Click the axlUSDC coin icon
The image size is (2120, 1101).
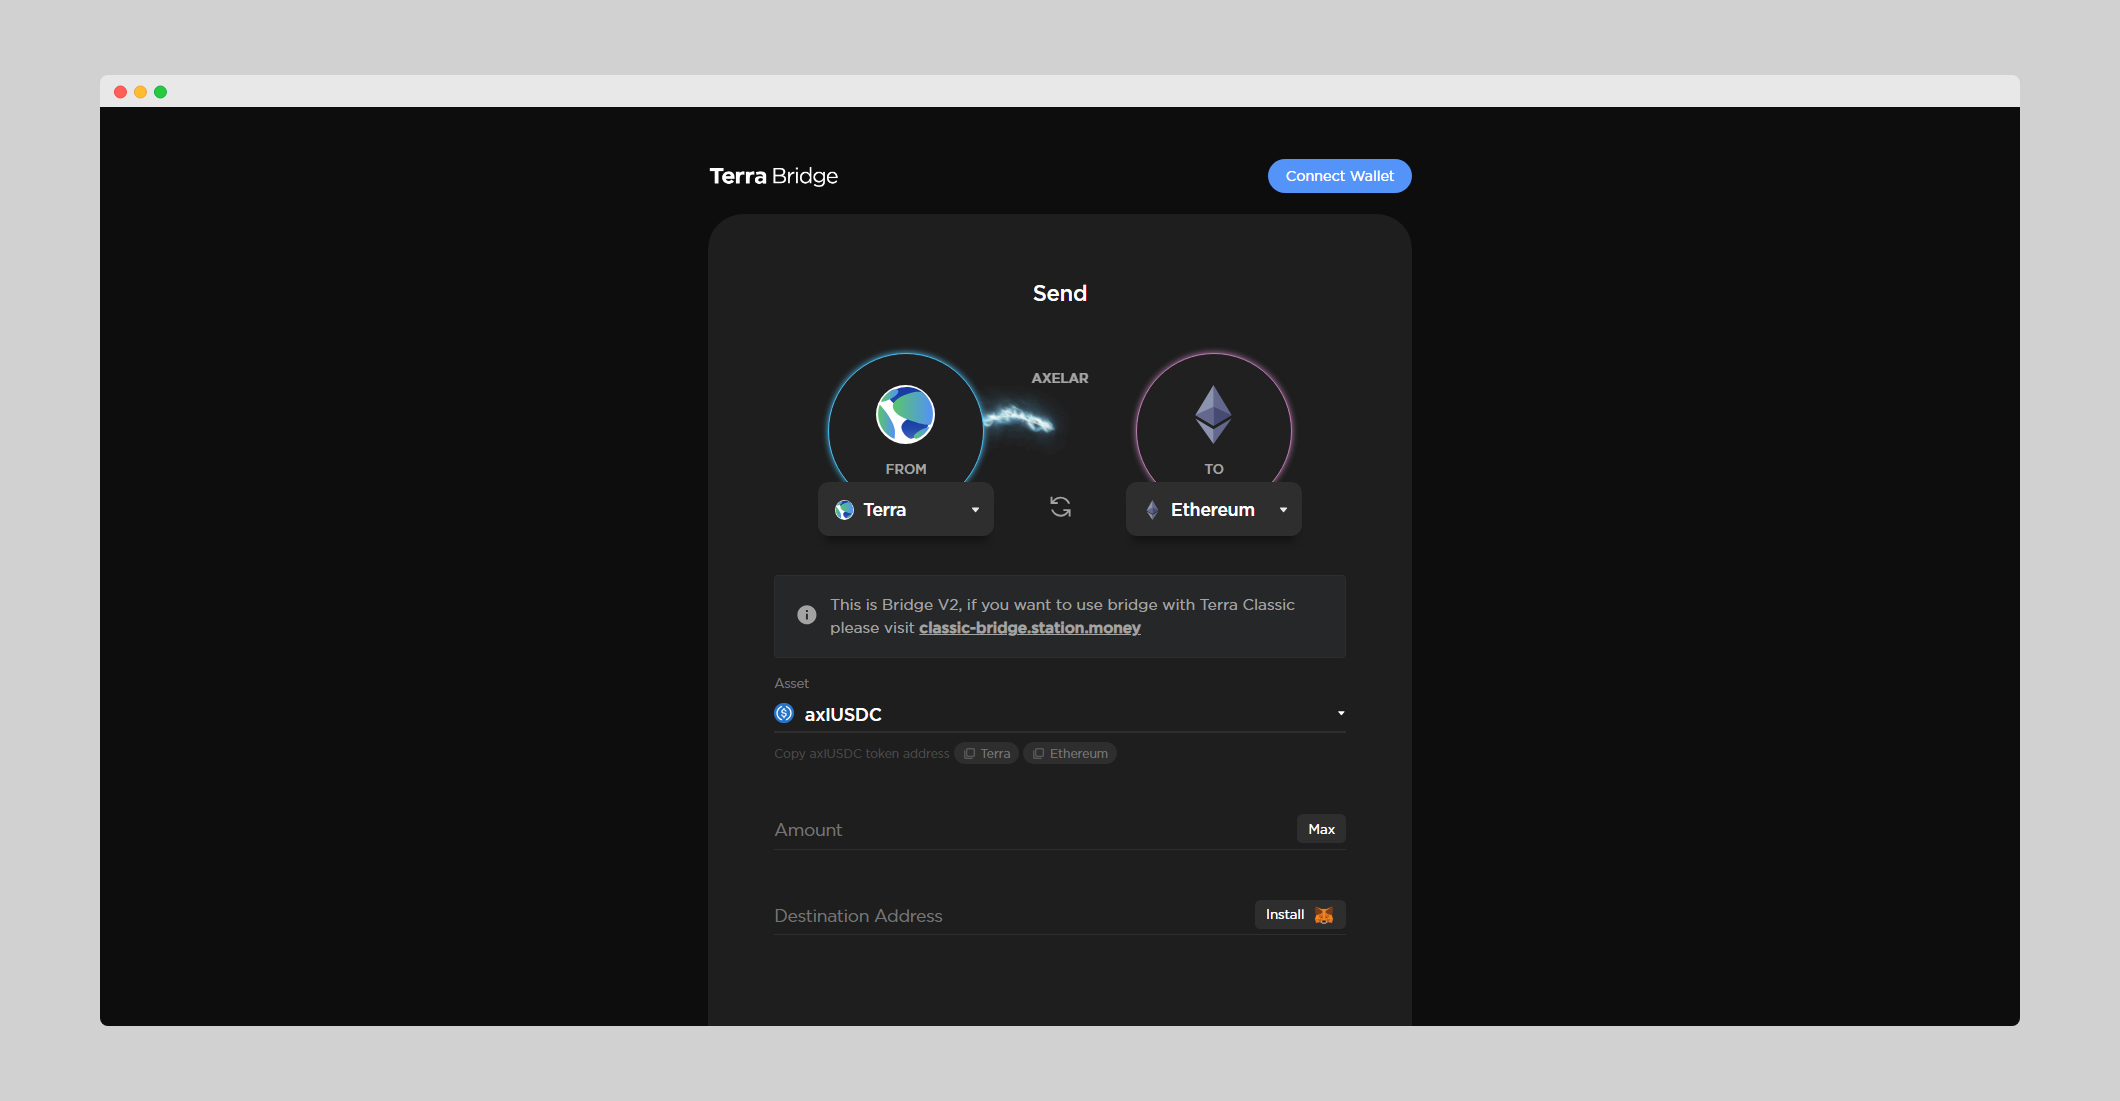tap(784, 713)
